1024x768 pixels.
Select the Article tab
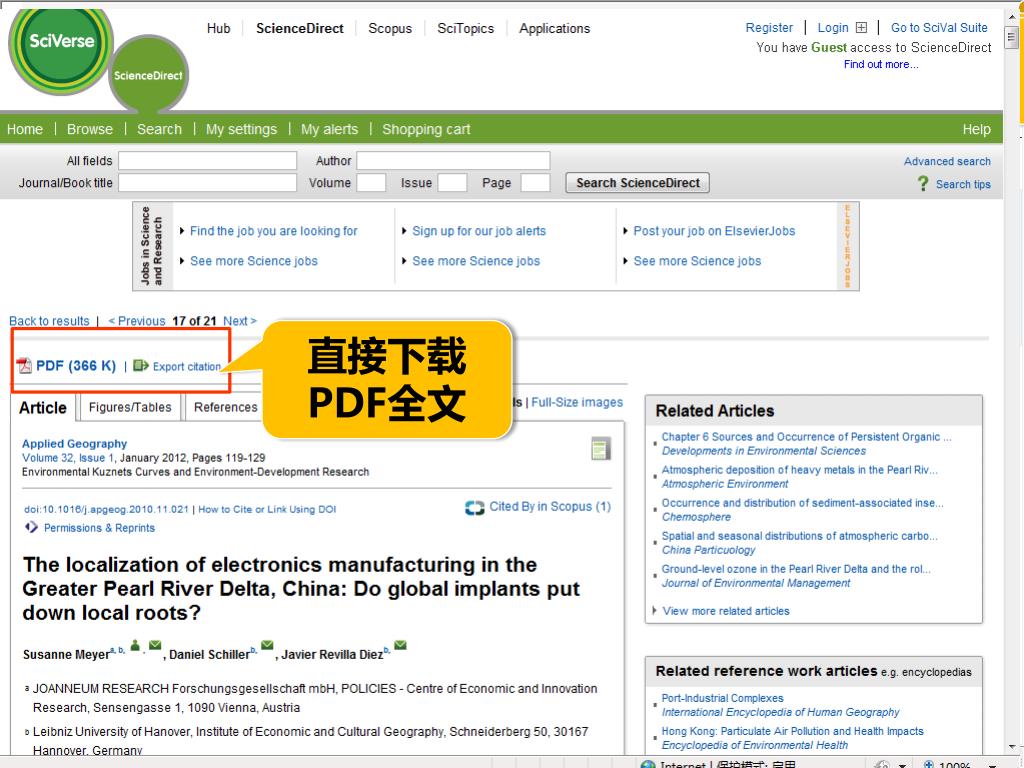point(43,408)
